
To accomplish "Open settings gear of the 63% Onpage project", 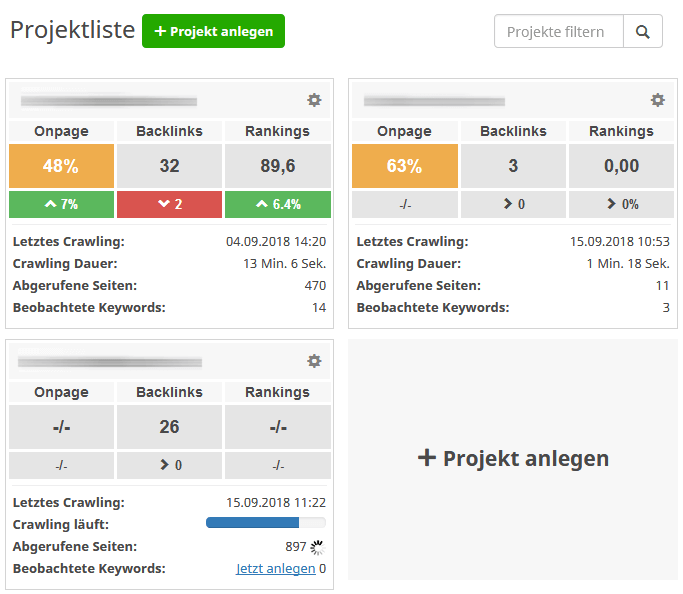I will [x=657, y=100].
